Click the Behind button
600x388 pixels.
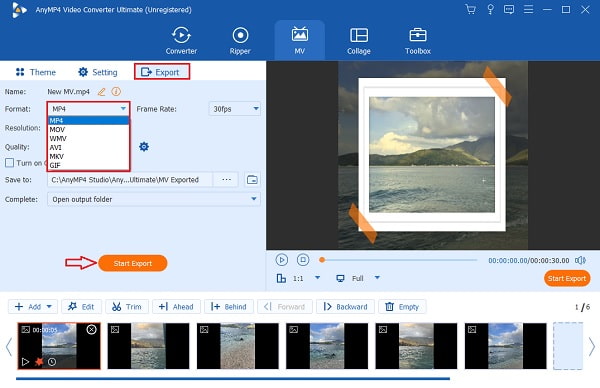tap(228, 307)
